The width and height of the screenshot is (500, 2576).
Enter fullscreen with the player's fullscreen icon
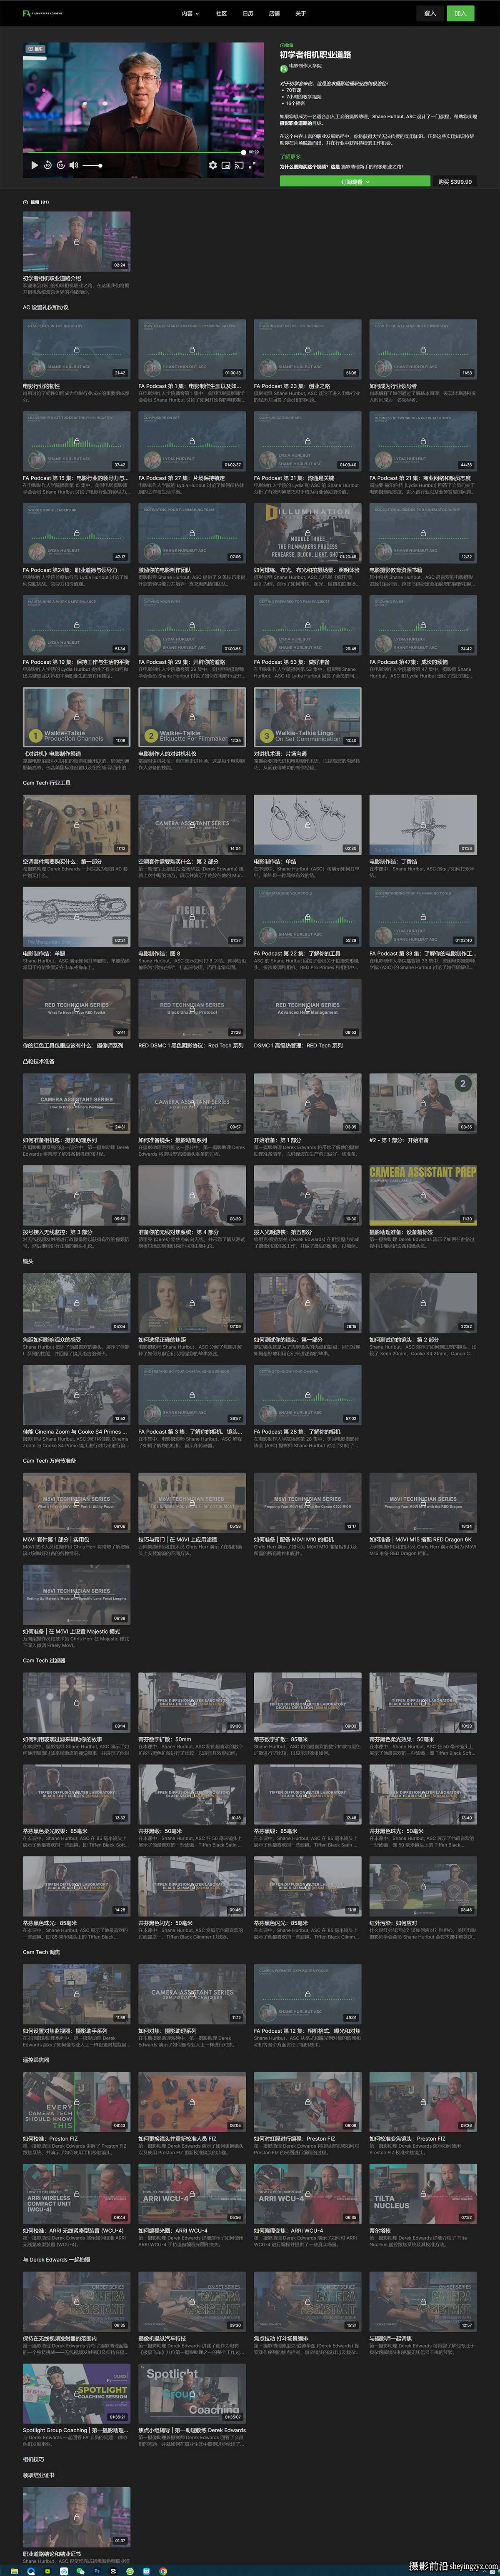coord(252,165)
